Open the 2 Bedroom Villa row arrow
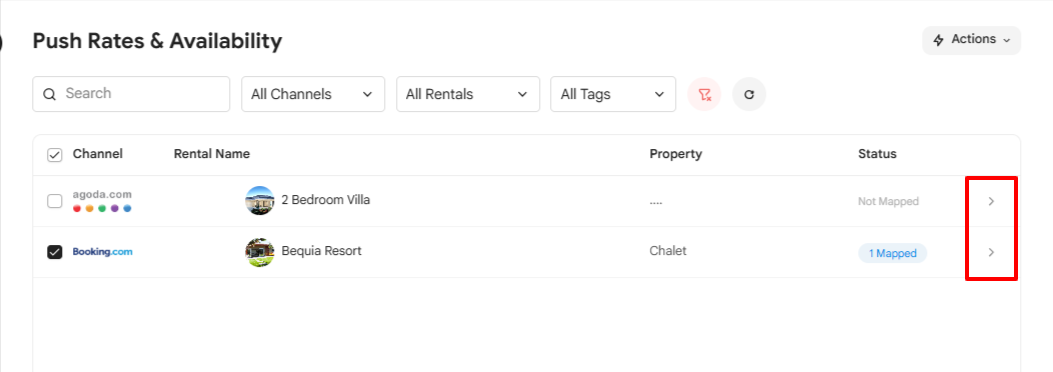This screenshot has width=1053, height=372. tap(991, 201)
